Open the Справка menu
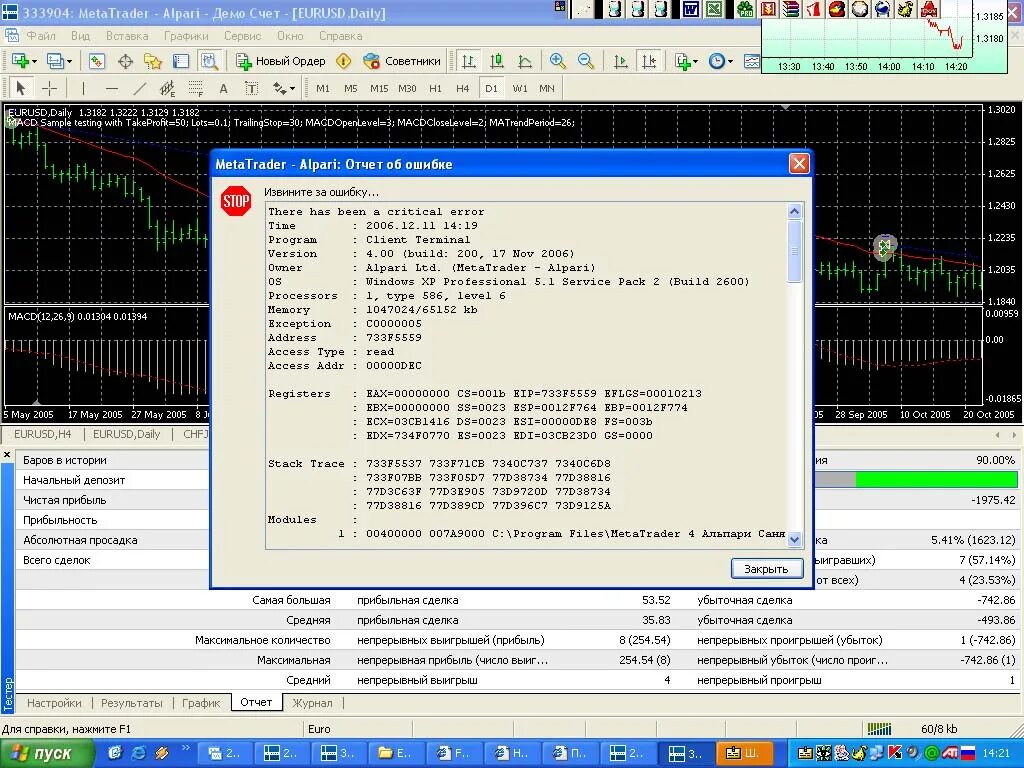The height and width of the screenshot is (768, 1024). click(x=340, y=36)
